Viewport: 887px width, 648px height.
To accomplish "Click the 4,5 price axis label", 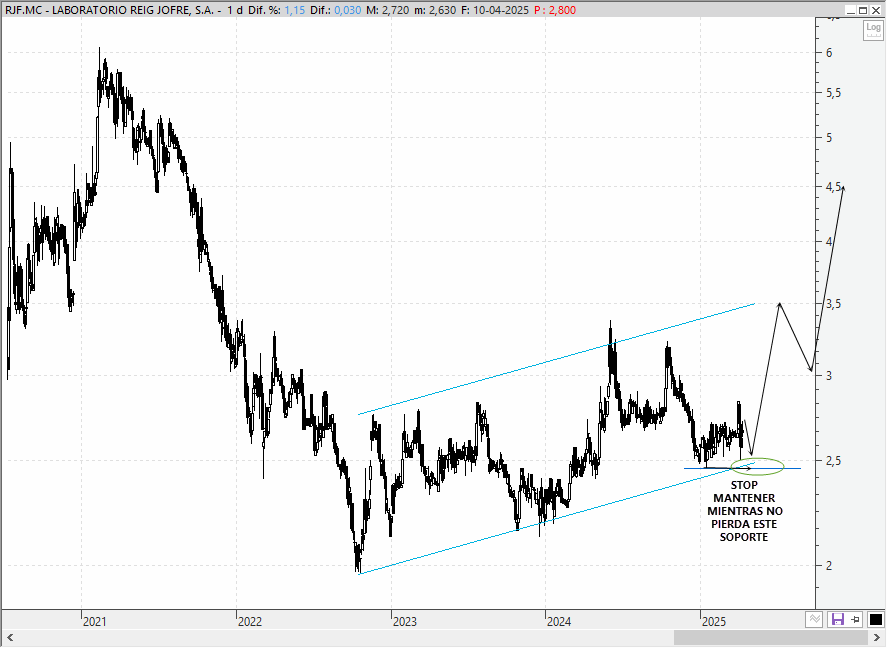I will pos(833,187).
